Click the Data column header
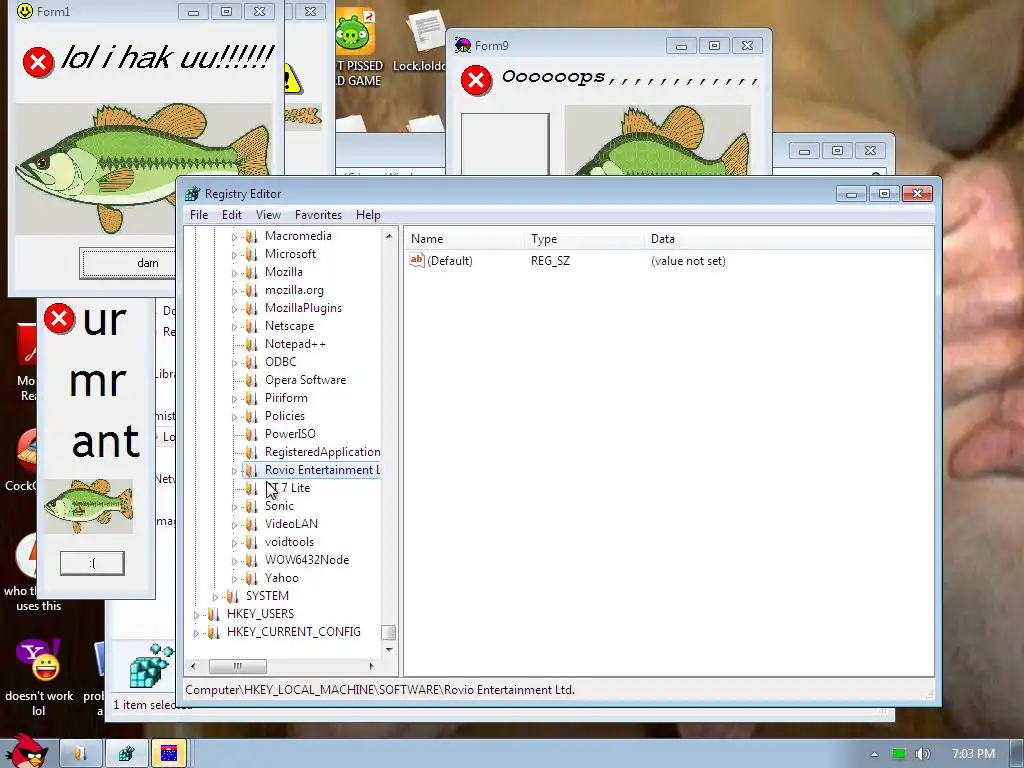 pyautogui.click(x=789, y=239)
